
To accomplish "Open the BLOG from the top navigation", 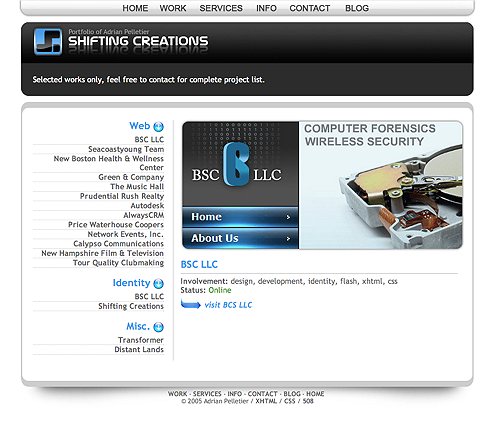I will click(x=357, y=8).
